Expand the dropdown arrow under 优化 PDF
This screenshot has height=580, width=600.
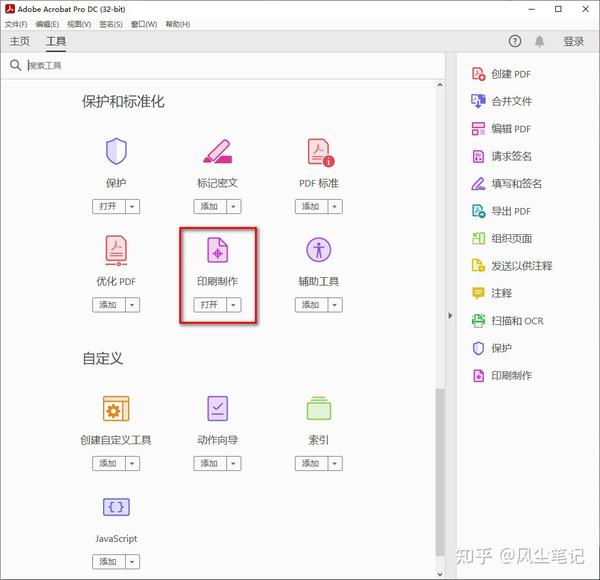(x=132, y=305)
